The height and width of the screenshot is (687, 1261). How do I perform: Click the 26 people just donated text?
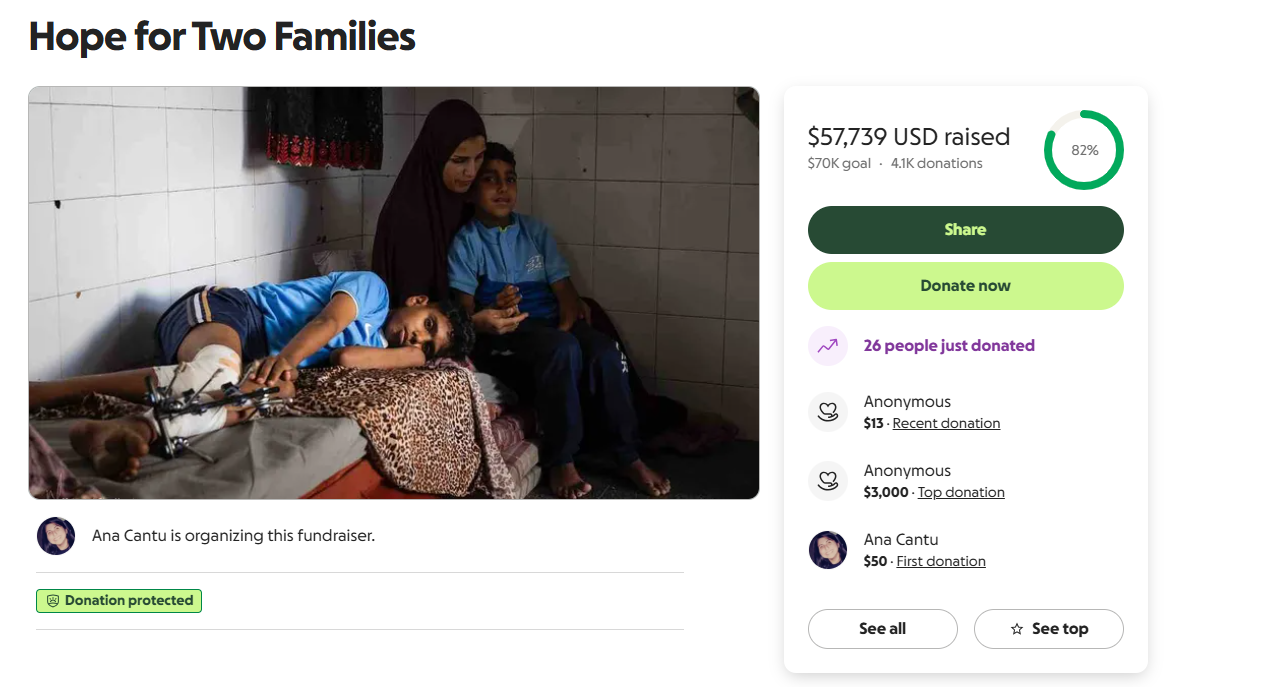click(x=949, y=346)
